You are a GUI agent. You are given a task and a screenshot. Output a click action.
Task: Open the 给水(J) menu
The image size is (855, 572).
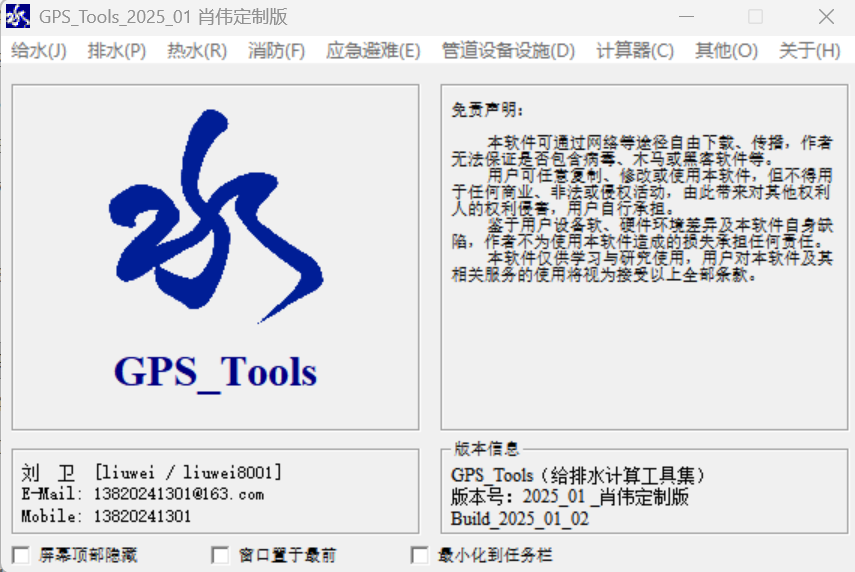pos(39,51)
